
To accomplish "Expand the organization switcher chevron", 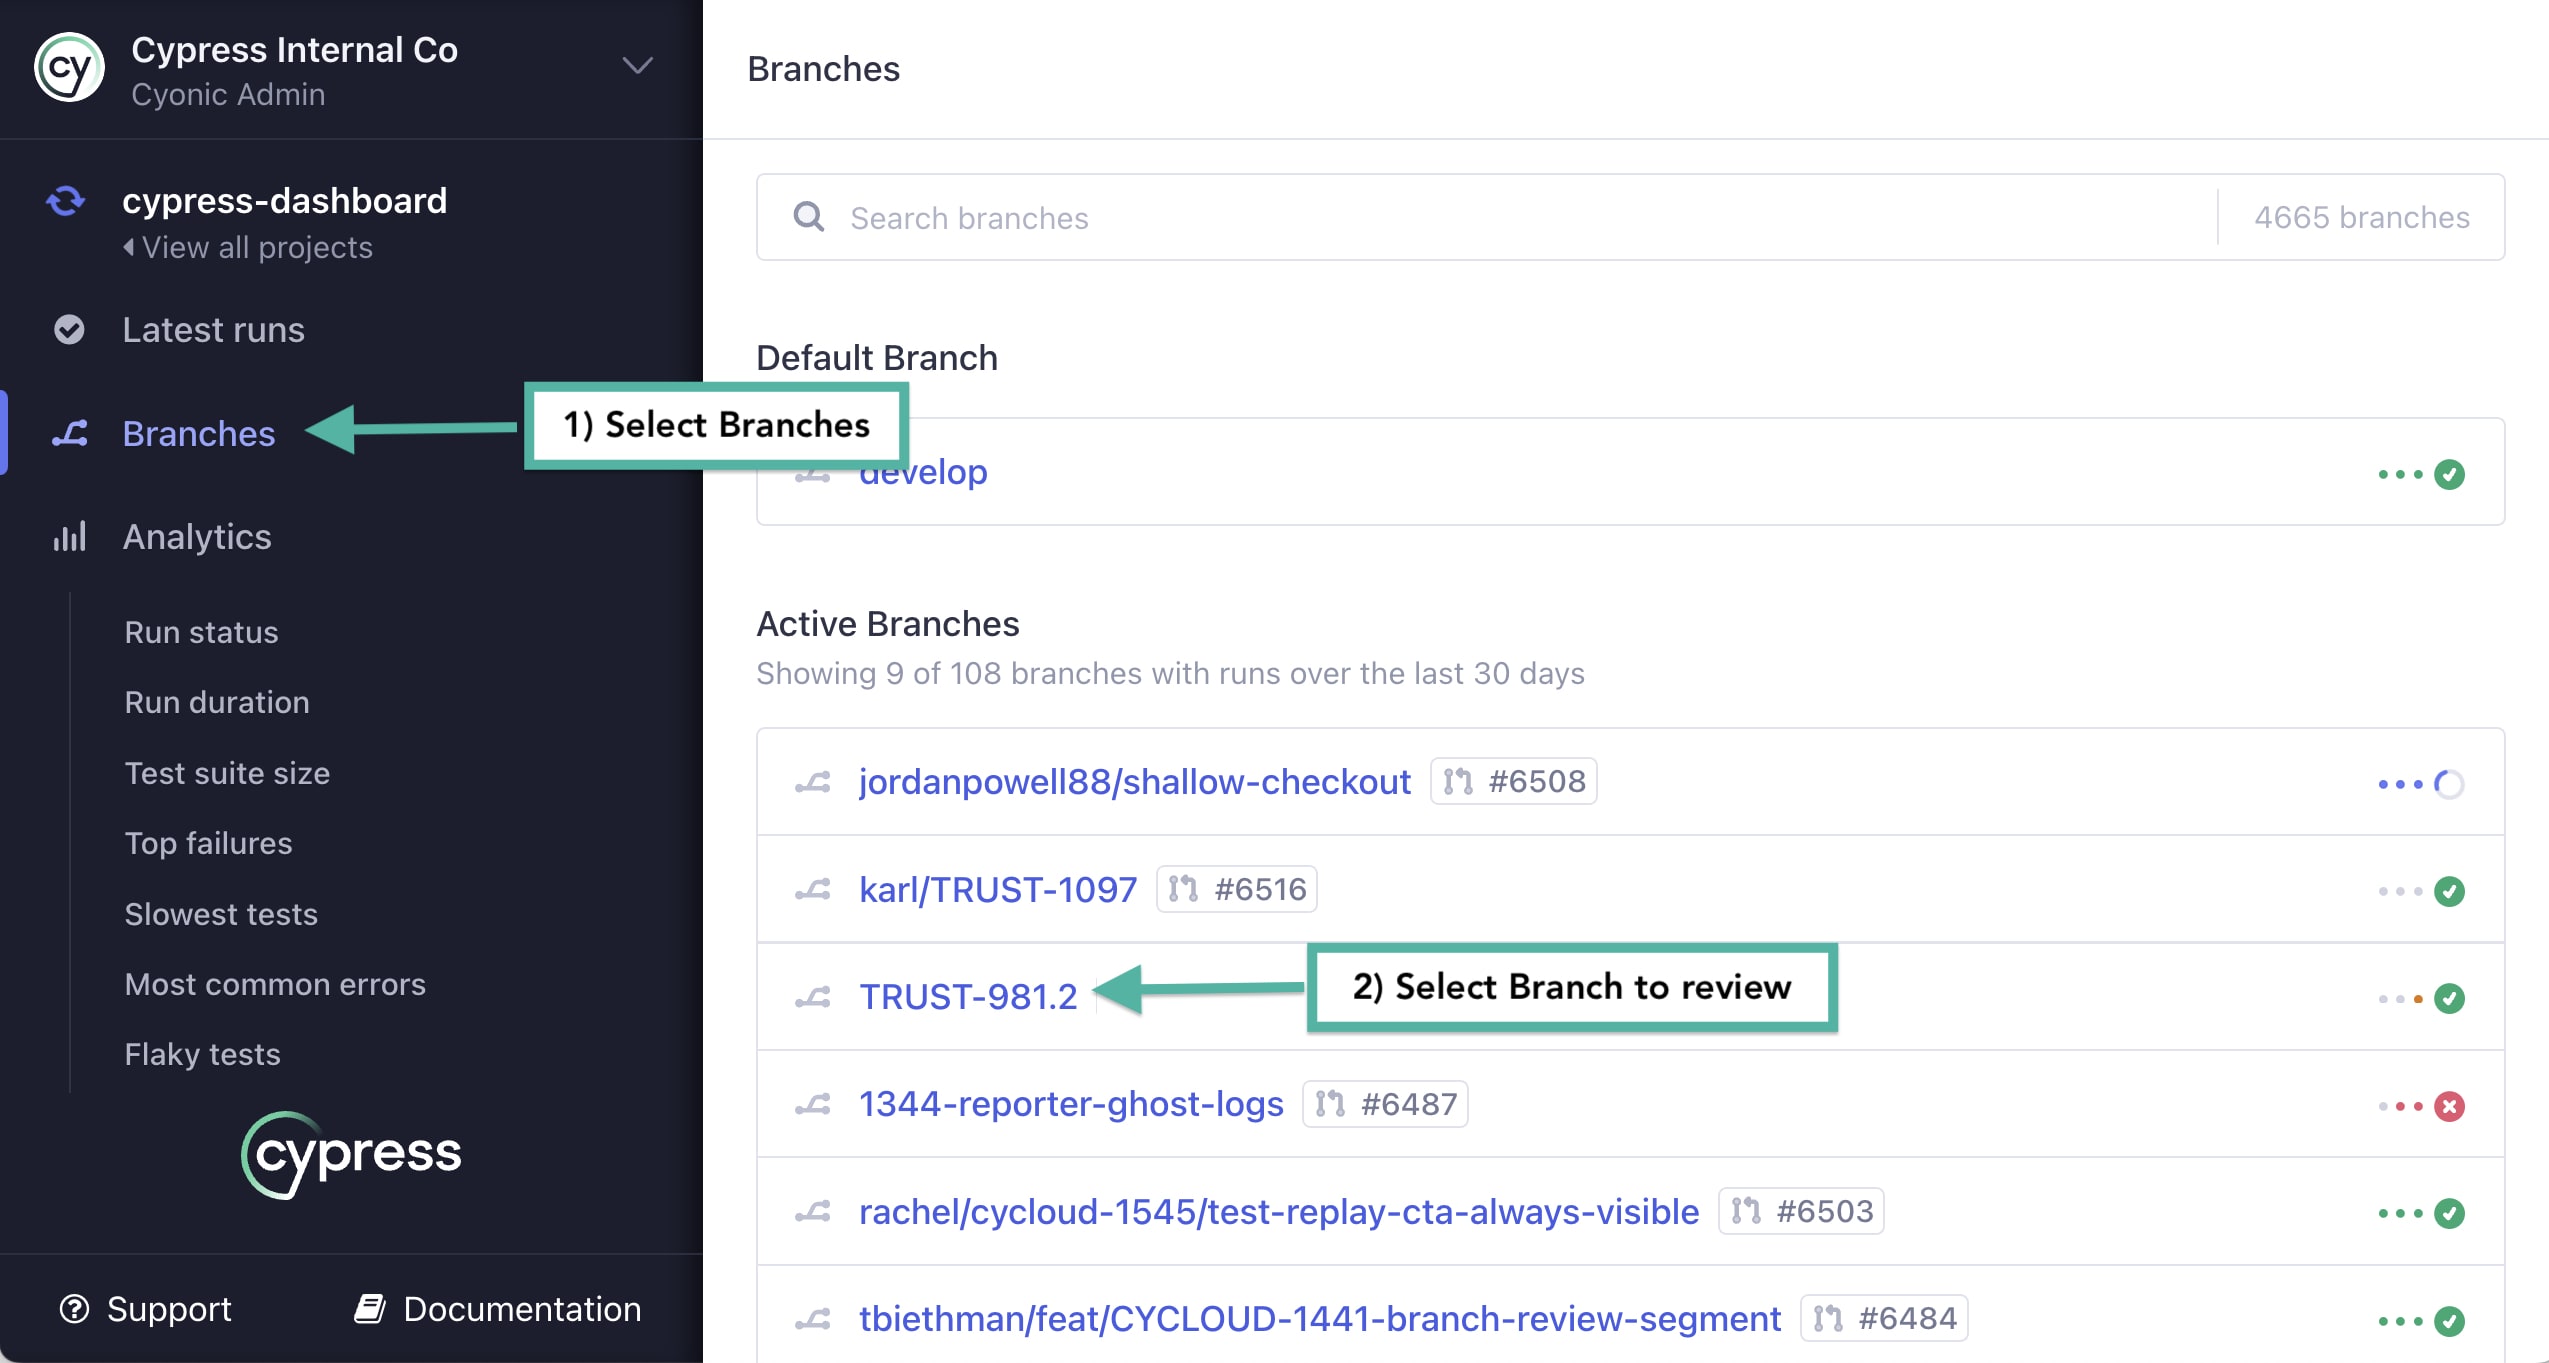I will (637, 67).
